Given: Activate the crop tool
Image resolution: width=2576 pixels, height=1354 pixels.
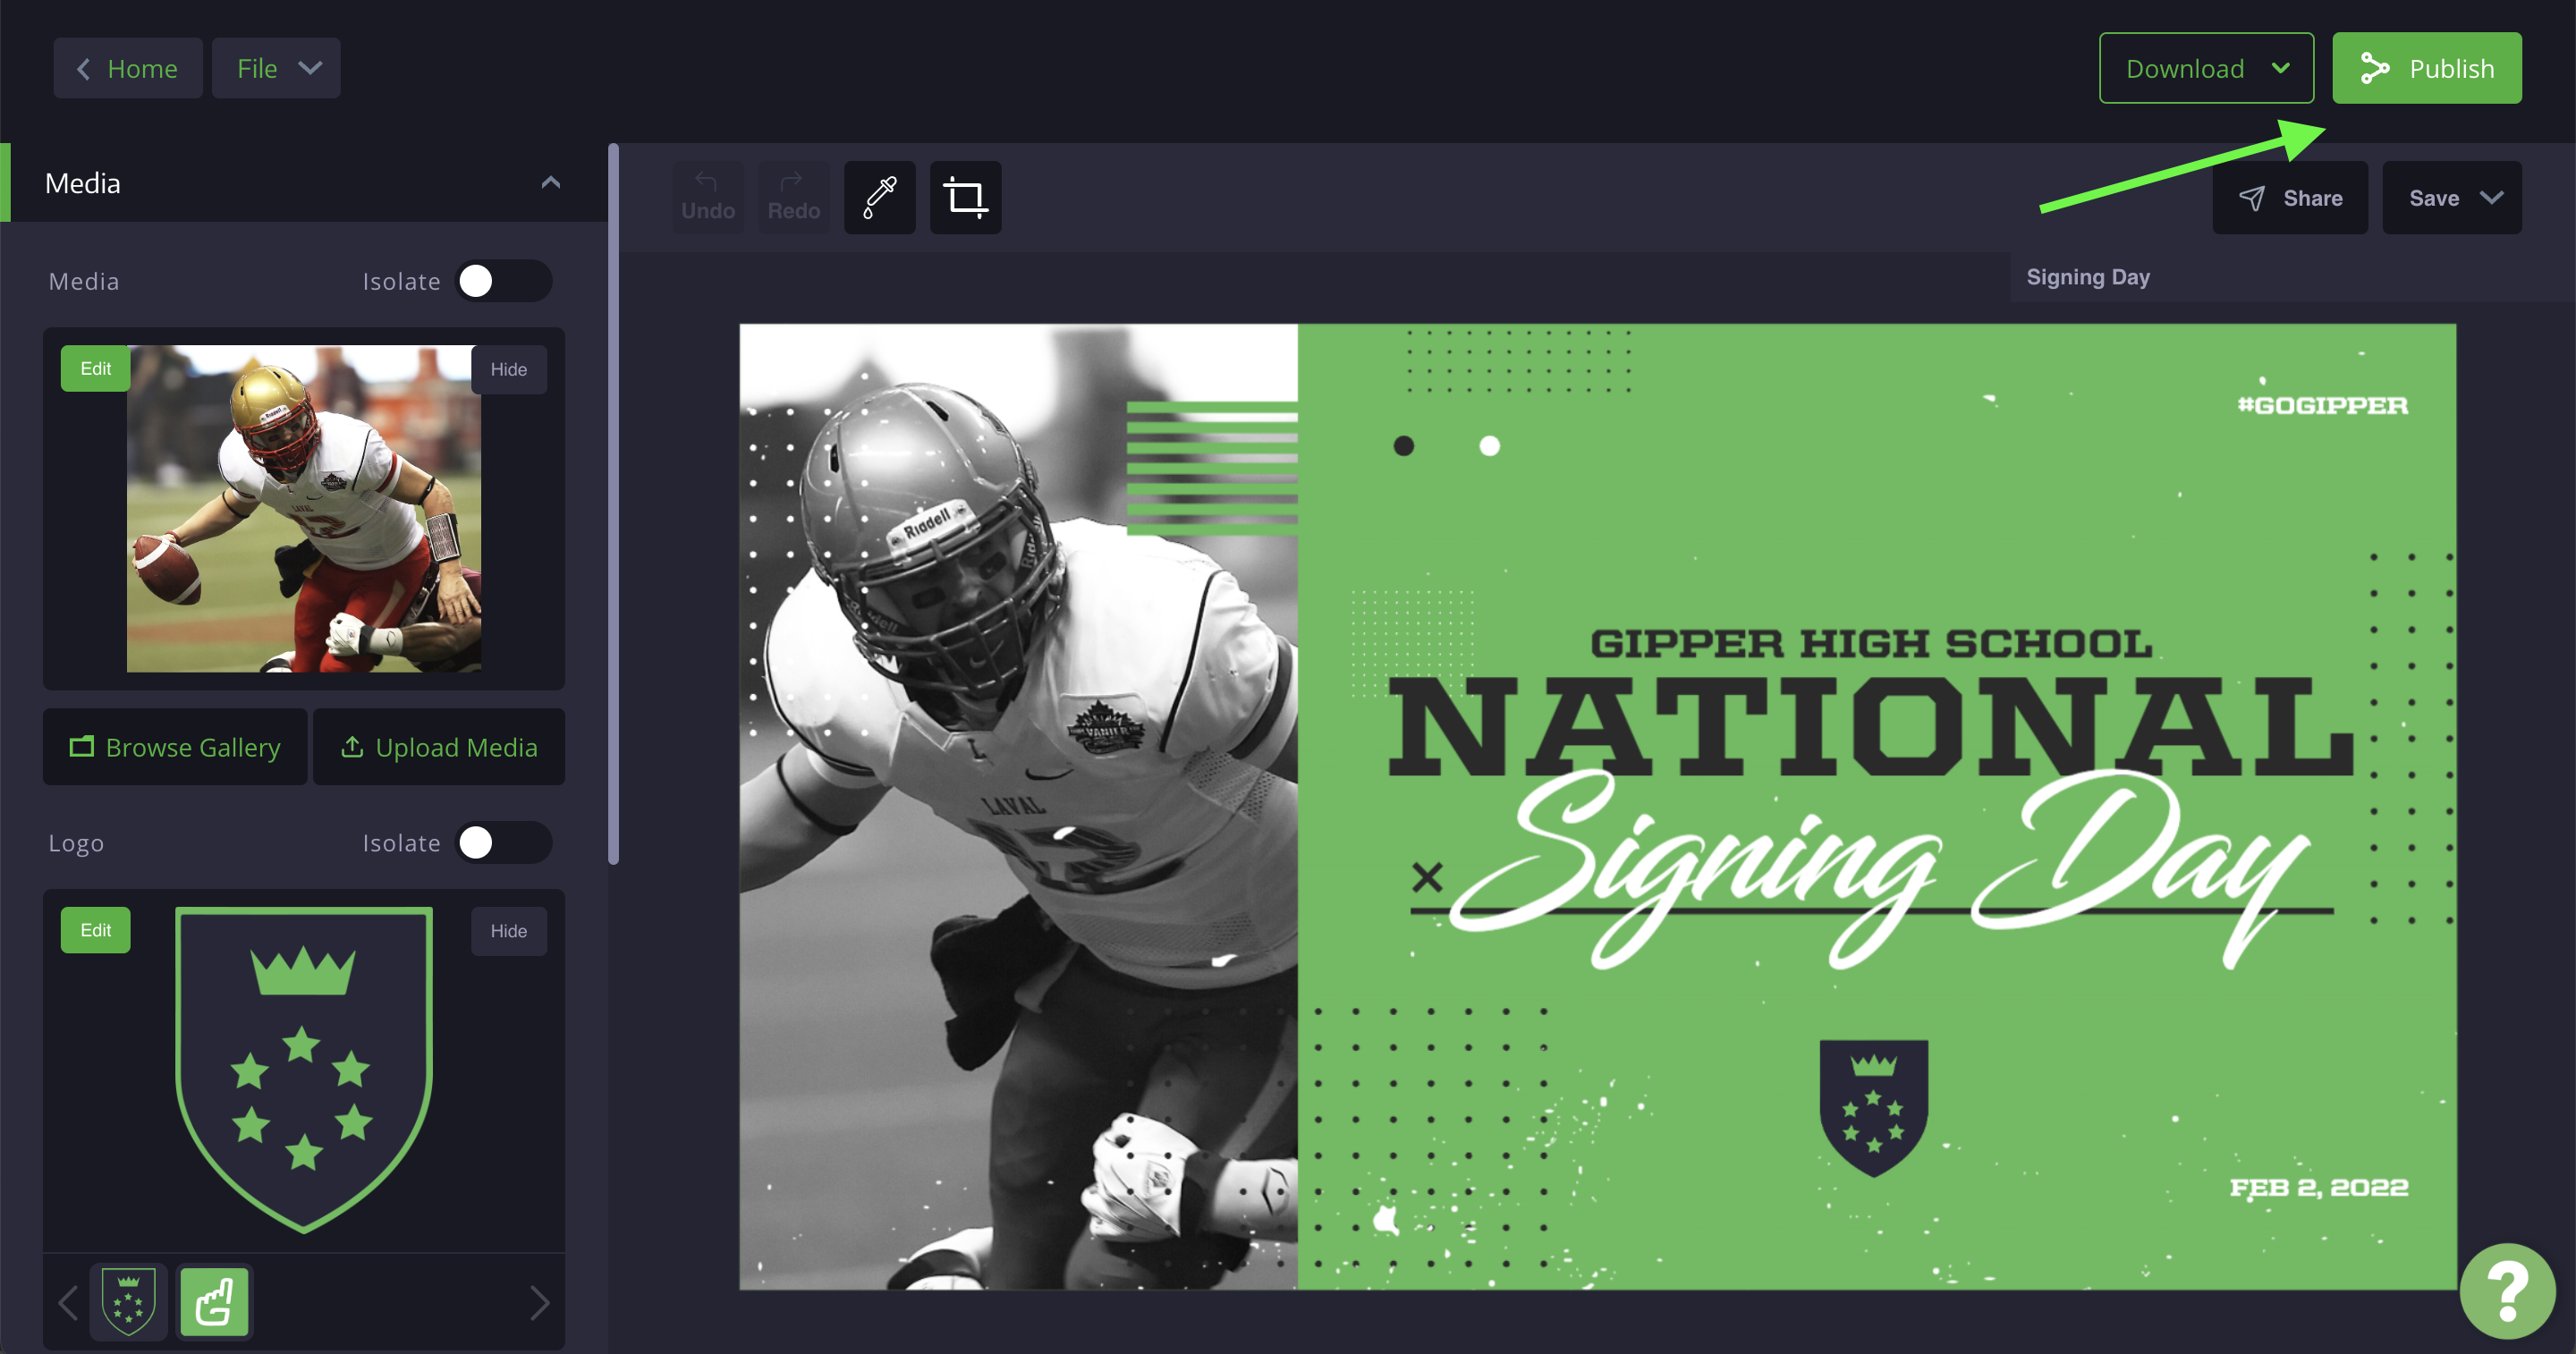Looking at the screenshot, I should click(x=965, y=197).
